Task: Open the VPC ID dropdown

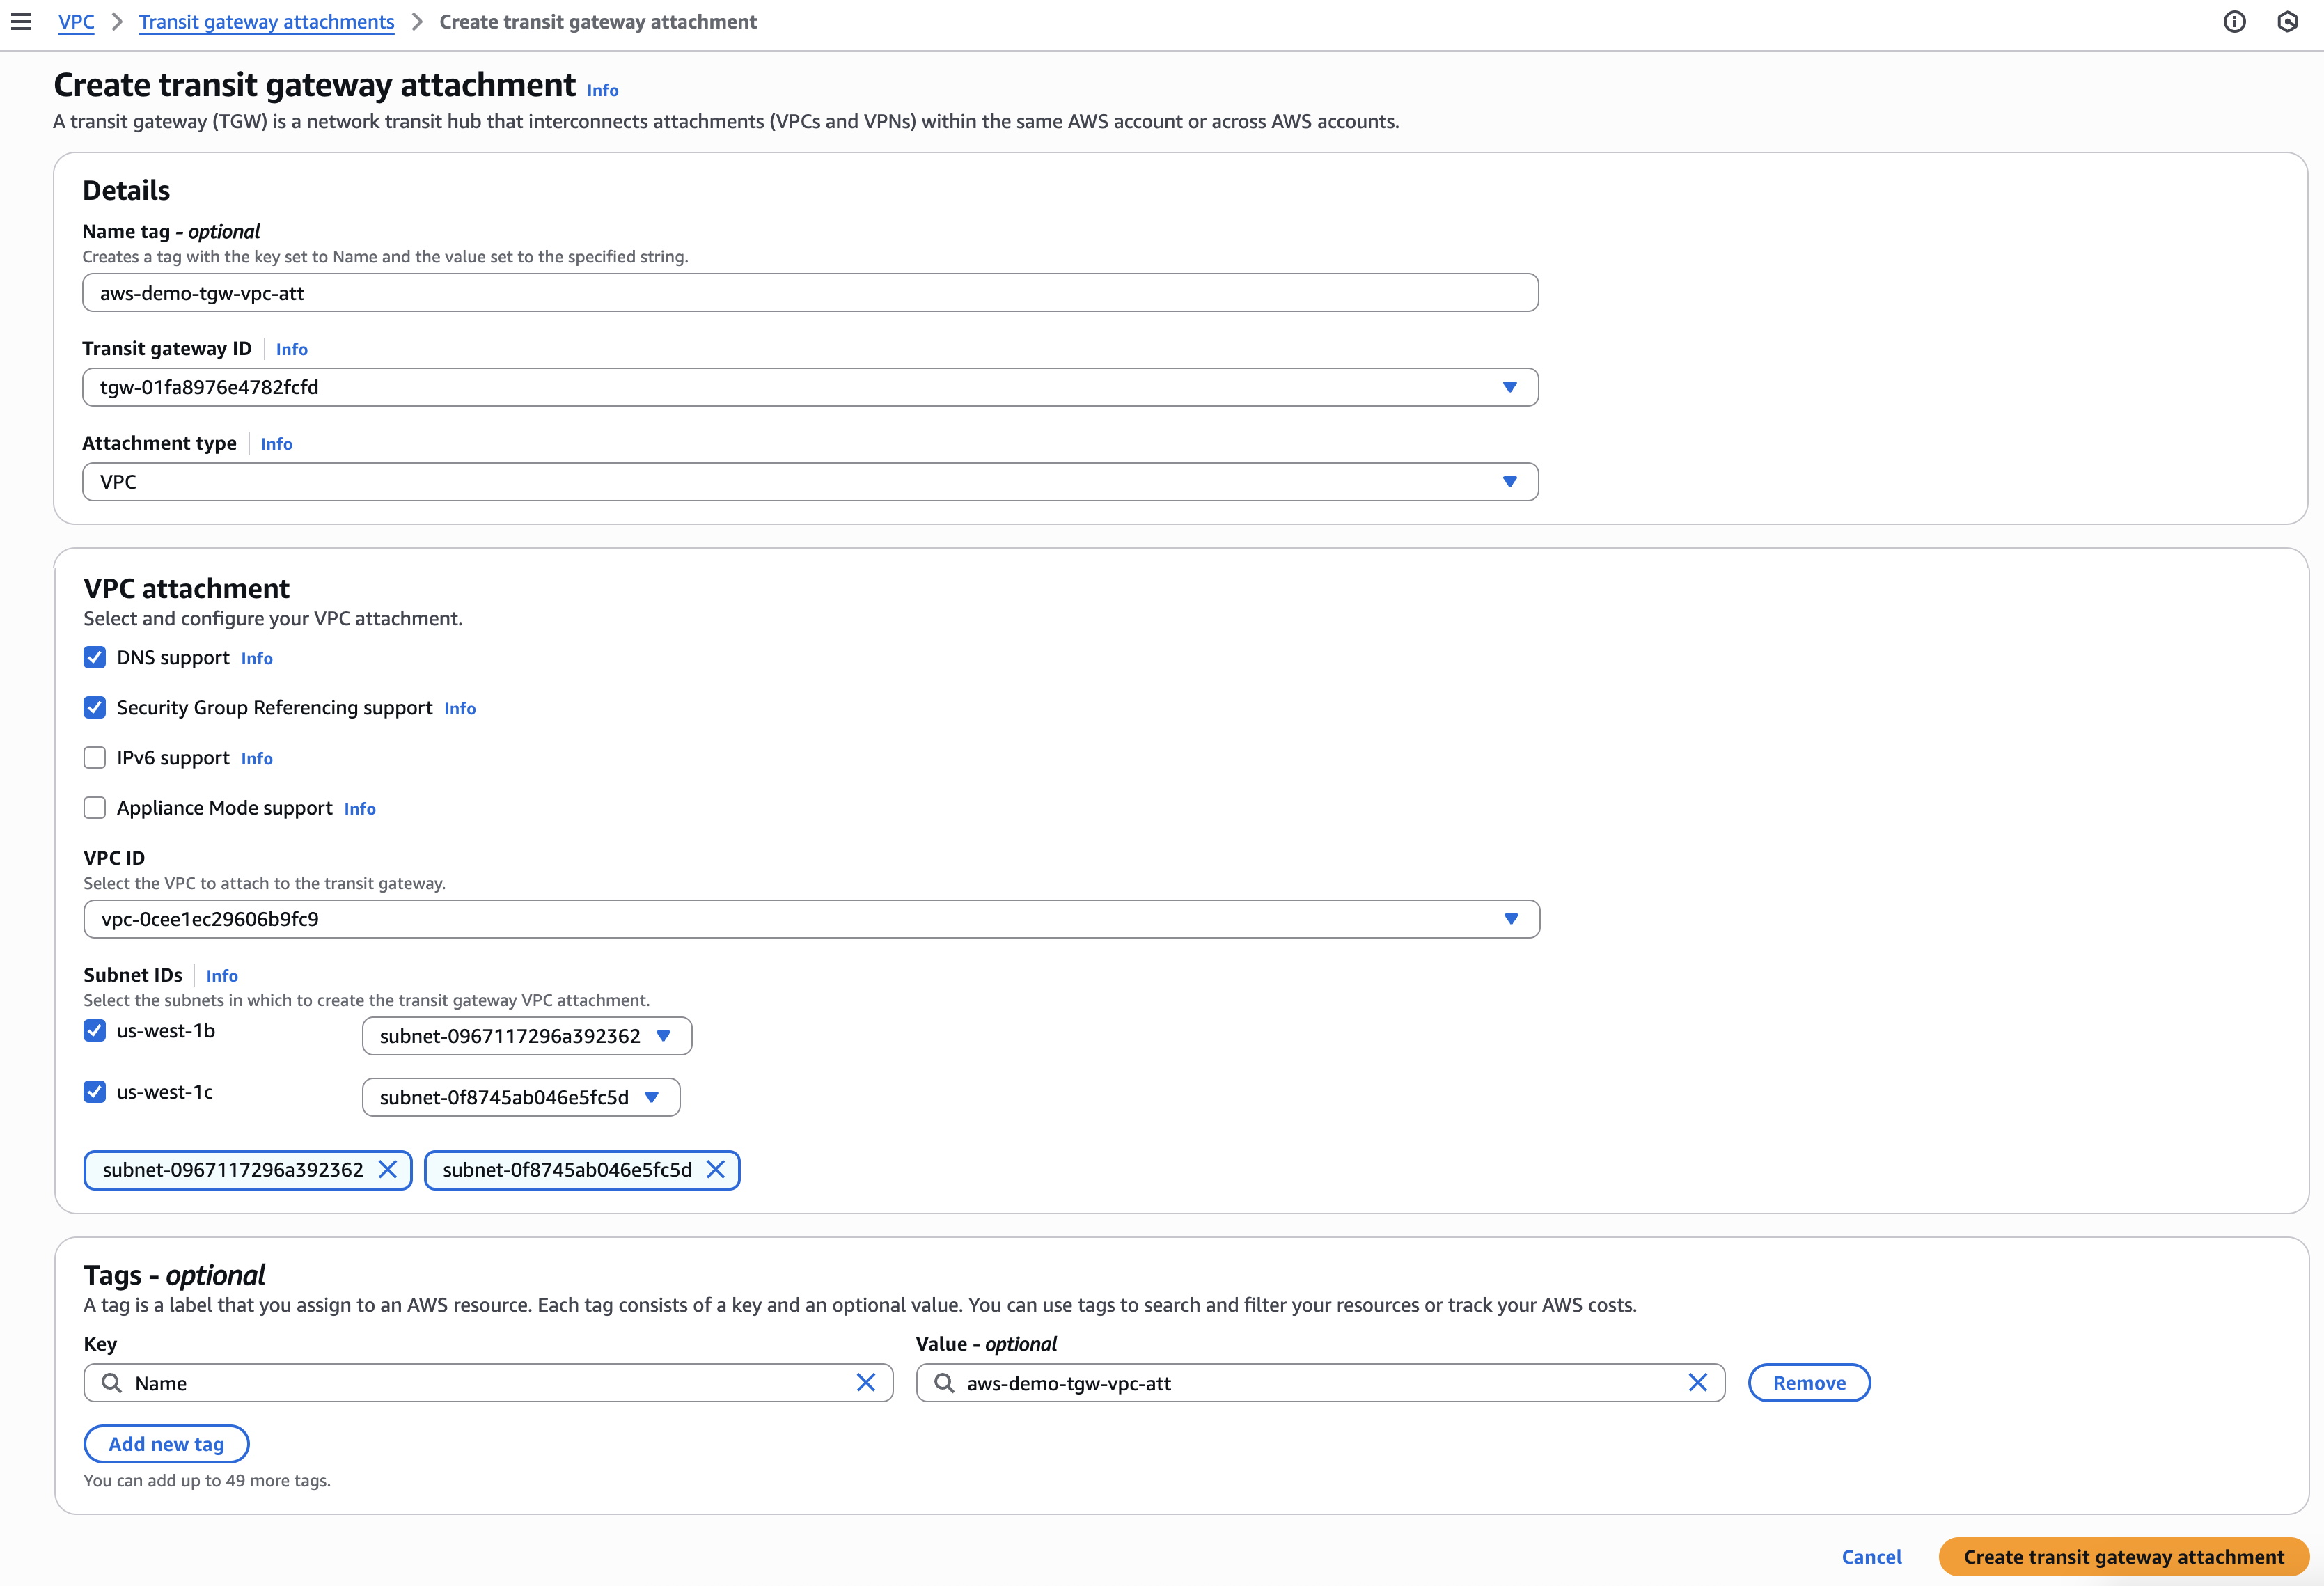Action: [811, 919]
